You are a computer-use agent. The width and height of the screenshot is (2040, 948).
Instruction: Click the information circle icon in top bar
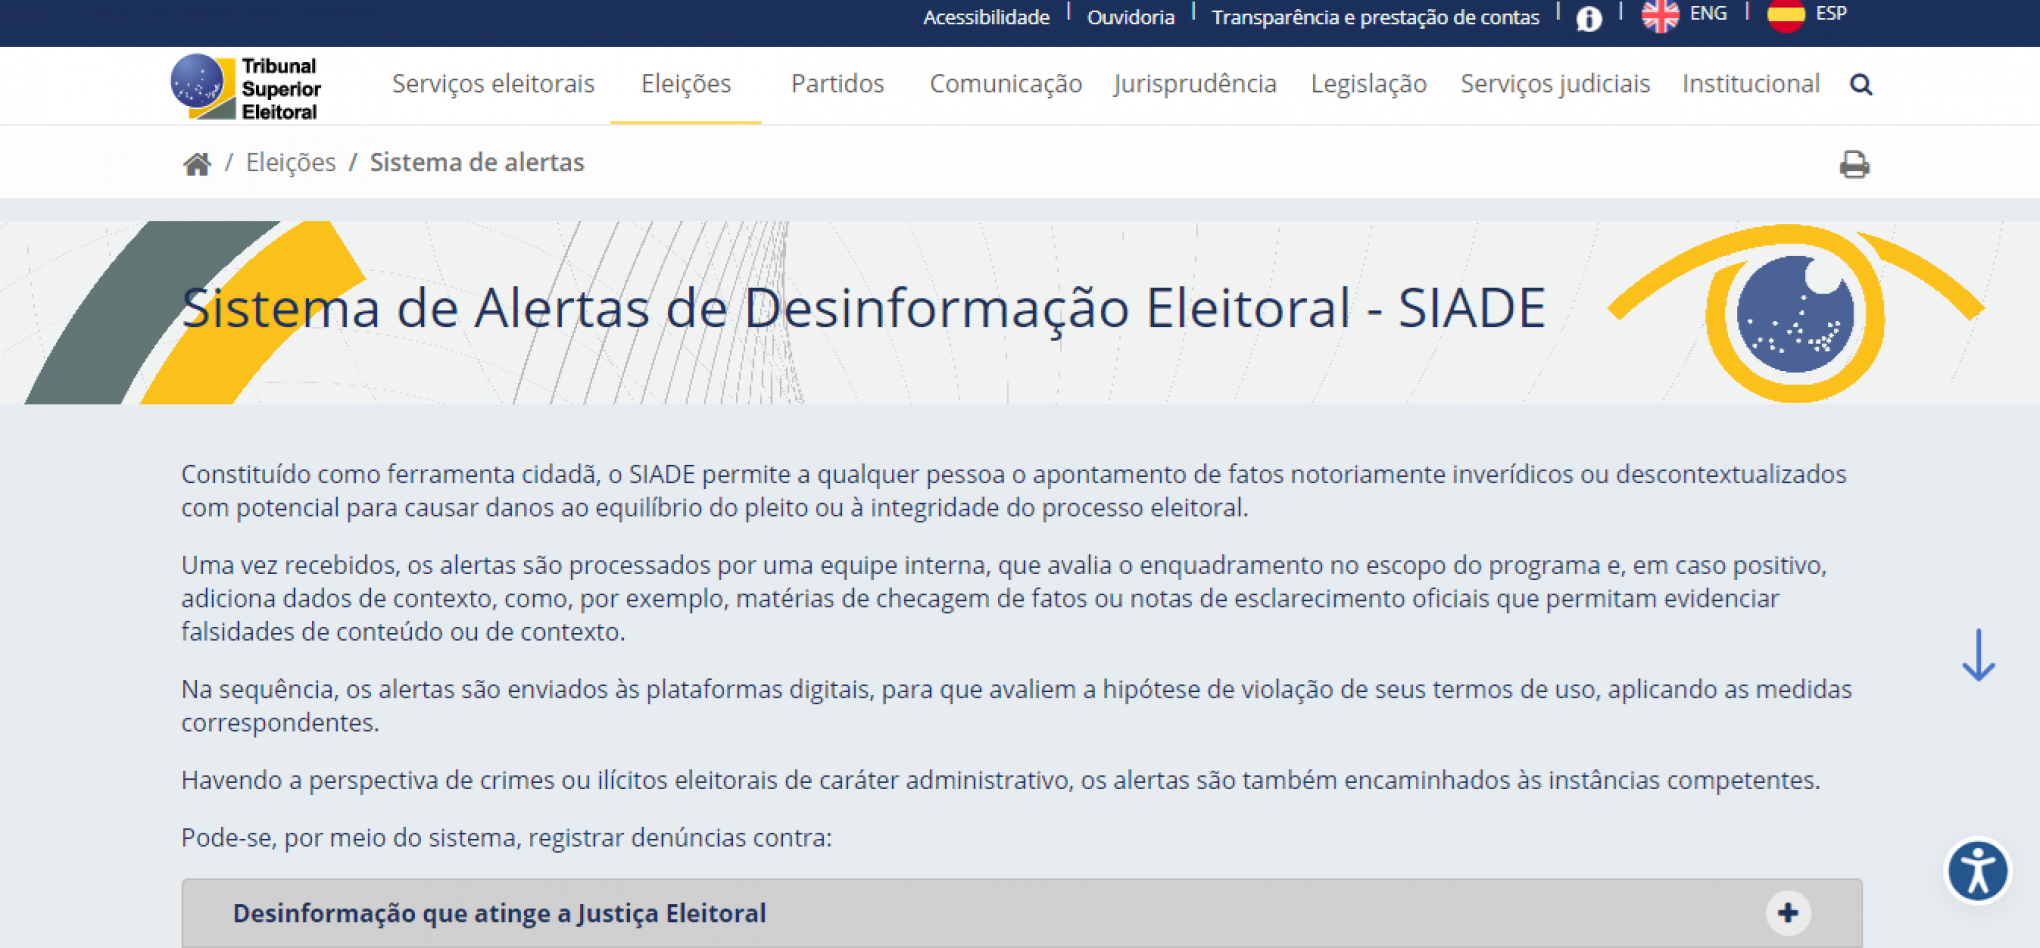click(1589, 19)
